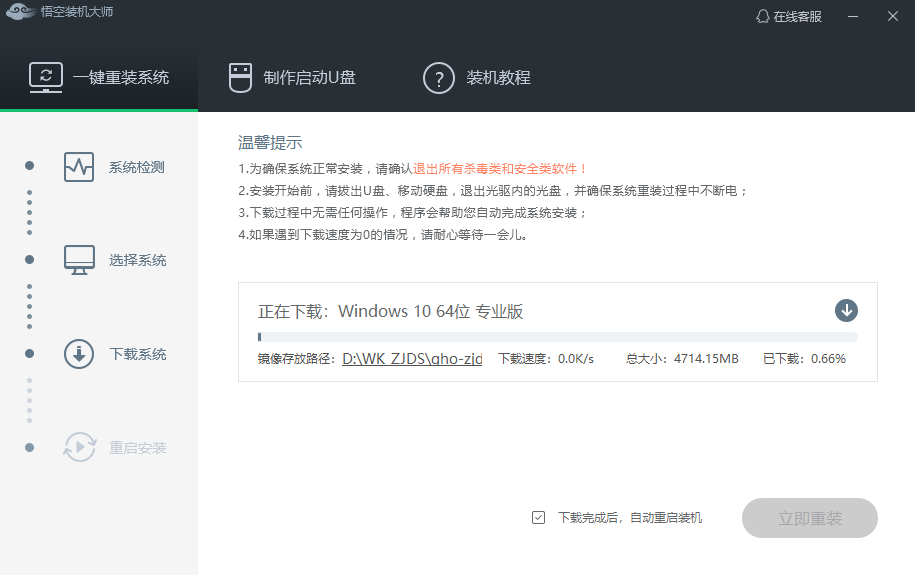
Task: Click the select-system monitor icon
Action: (x=79, y=260)
